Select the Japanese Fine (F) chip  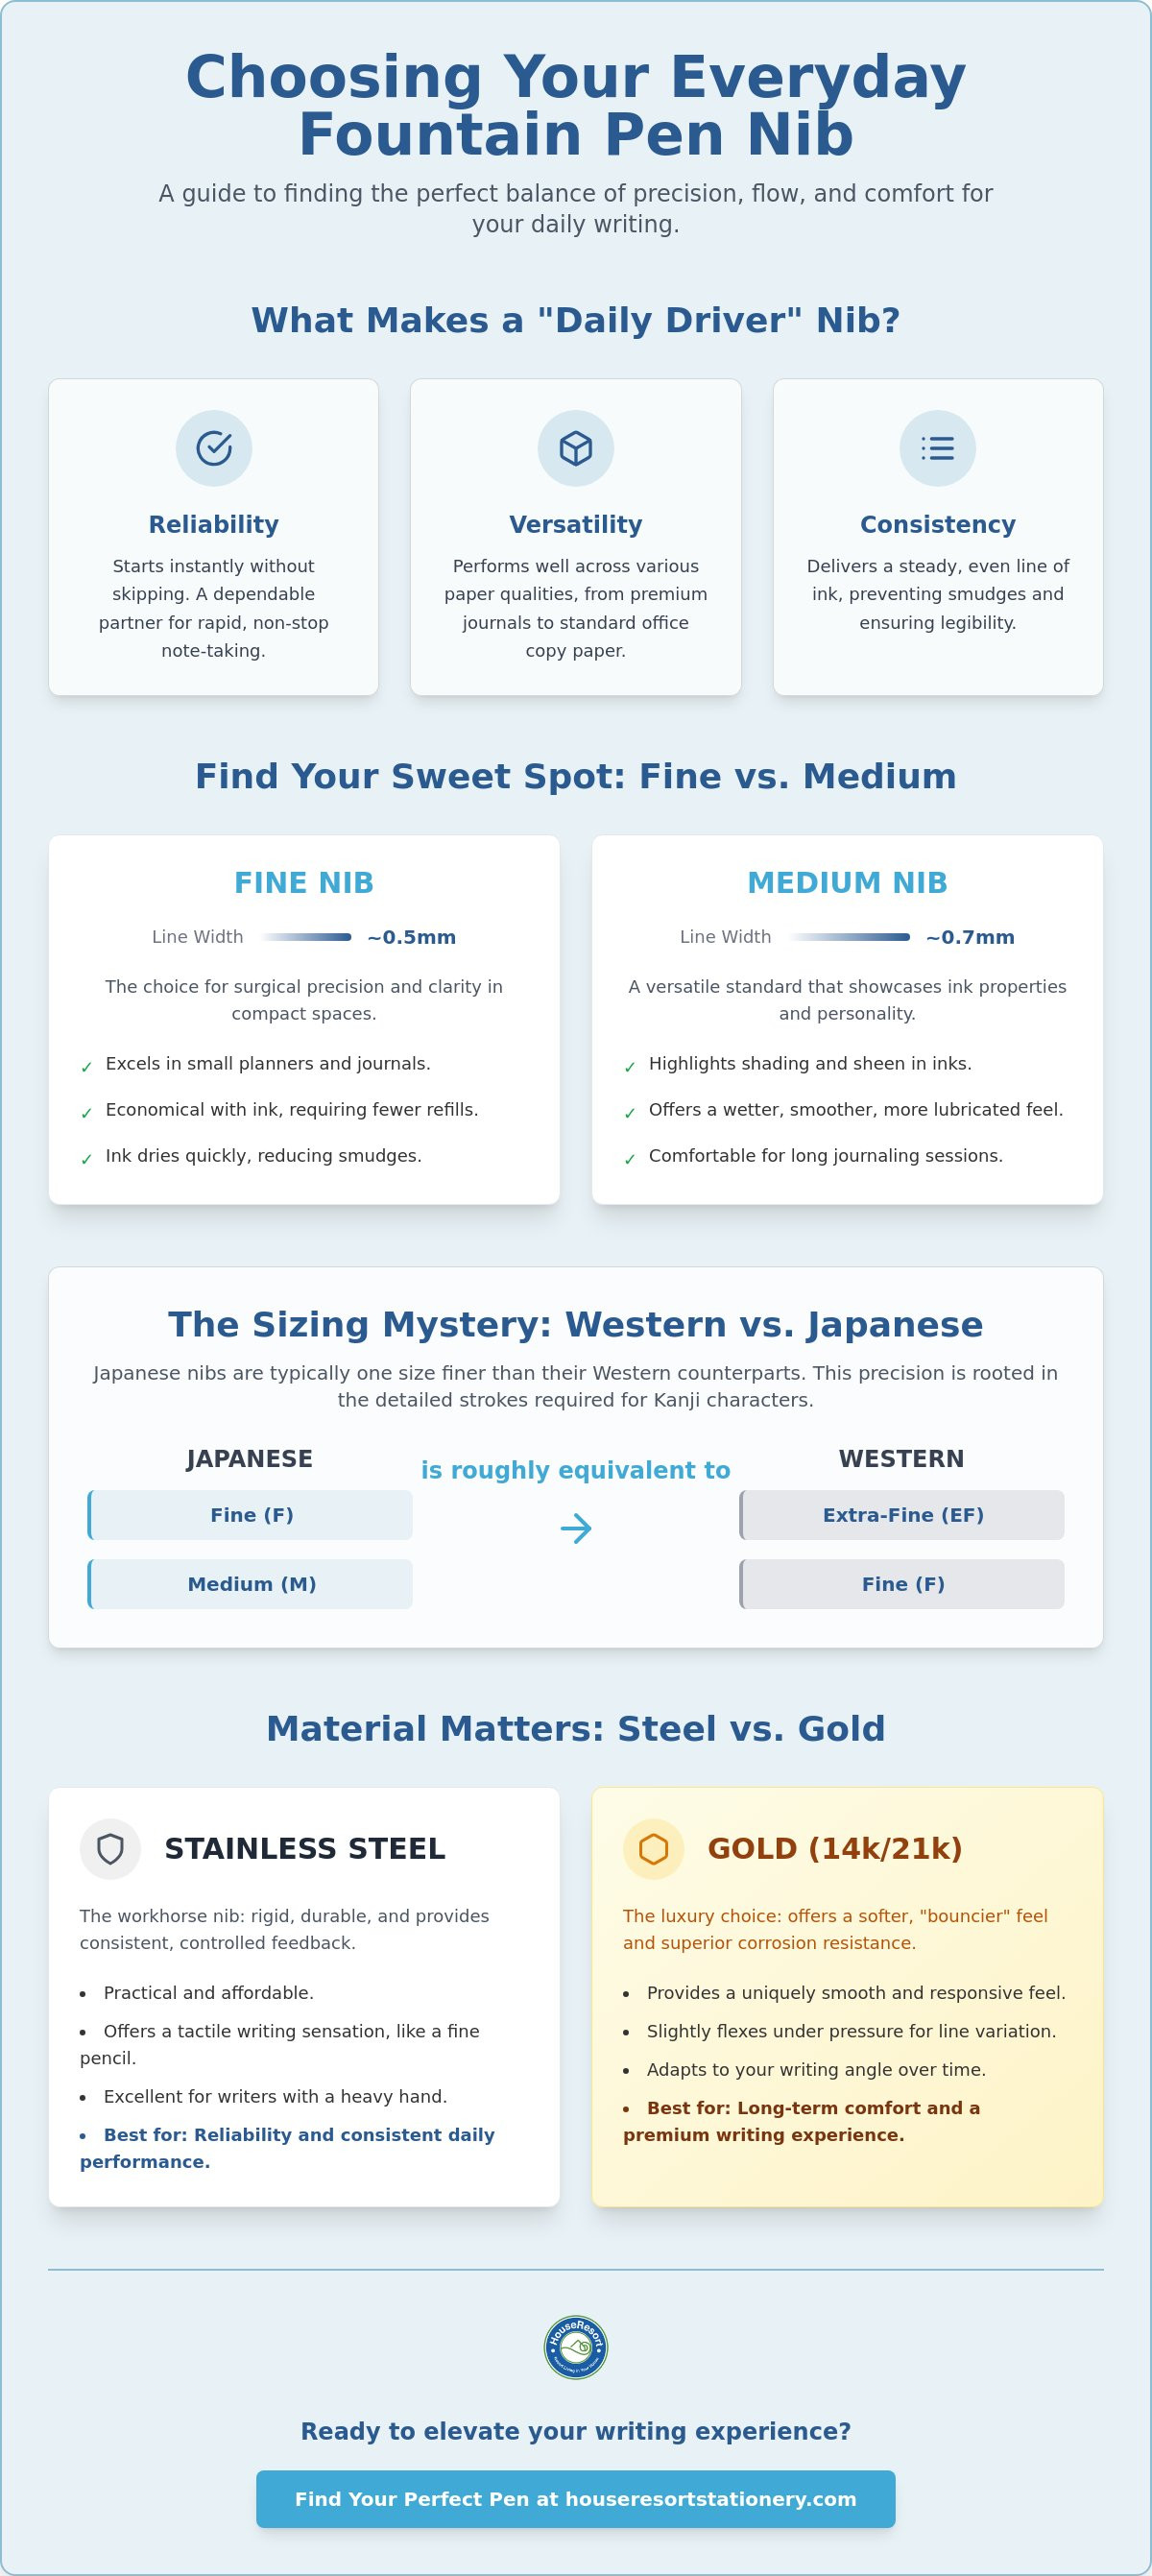(x=250, y=1515)
